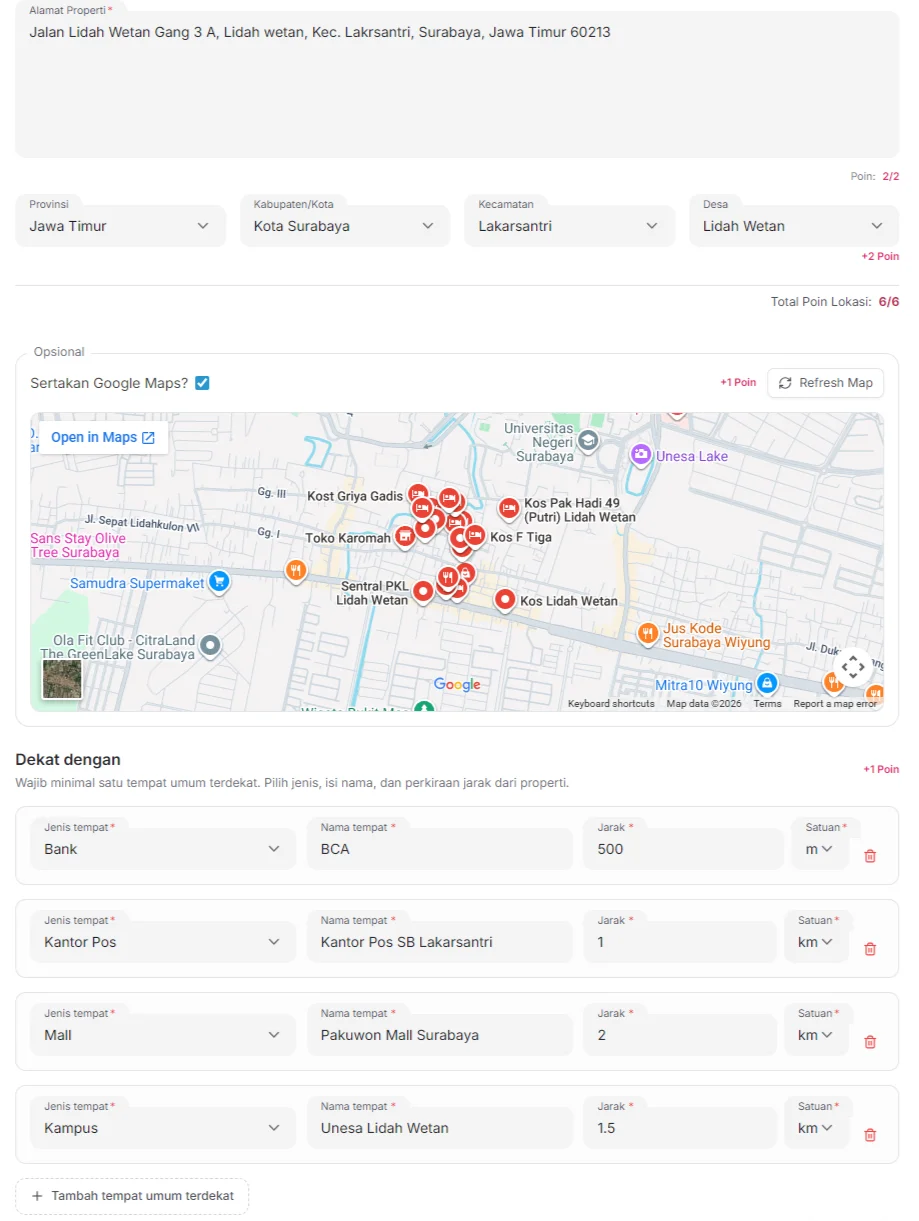Click Kos Lidah Wetan red map pin
The height and width of the screenshot is (1221, 919).
tap(505, 600)
